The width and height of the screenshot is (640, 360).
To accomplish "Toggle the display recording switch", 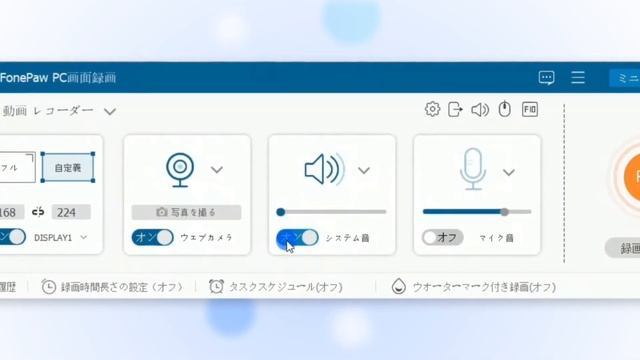I will click(12, 237).
